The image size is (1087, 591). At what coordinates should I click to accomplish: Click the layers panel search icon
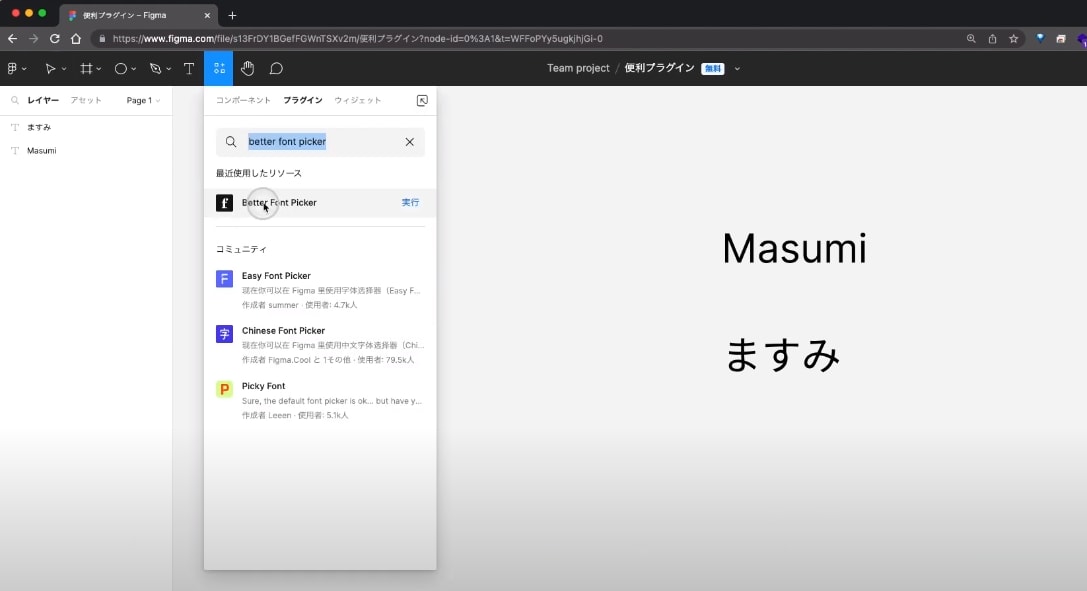pos(15,100)
